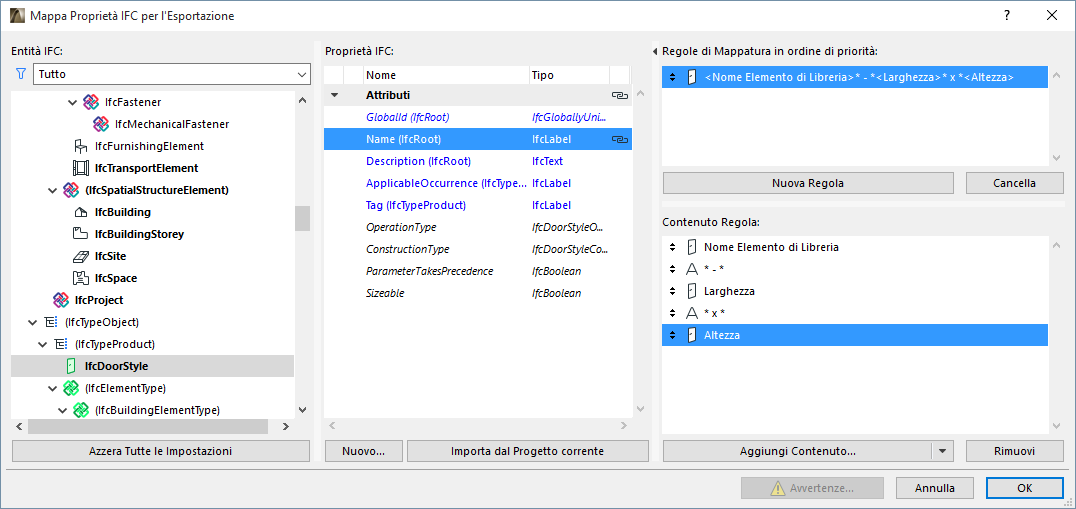This screenshot has width=1076, height=509.
Task: Click the filter funnel icon beside Tutto
Action: [21, 74]
